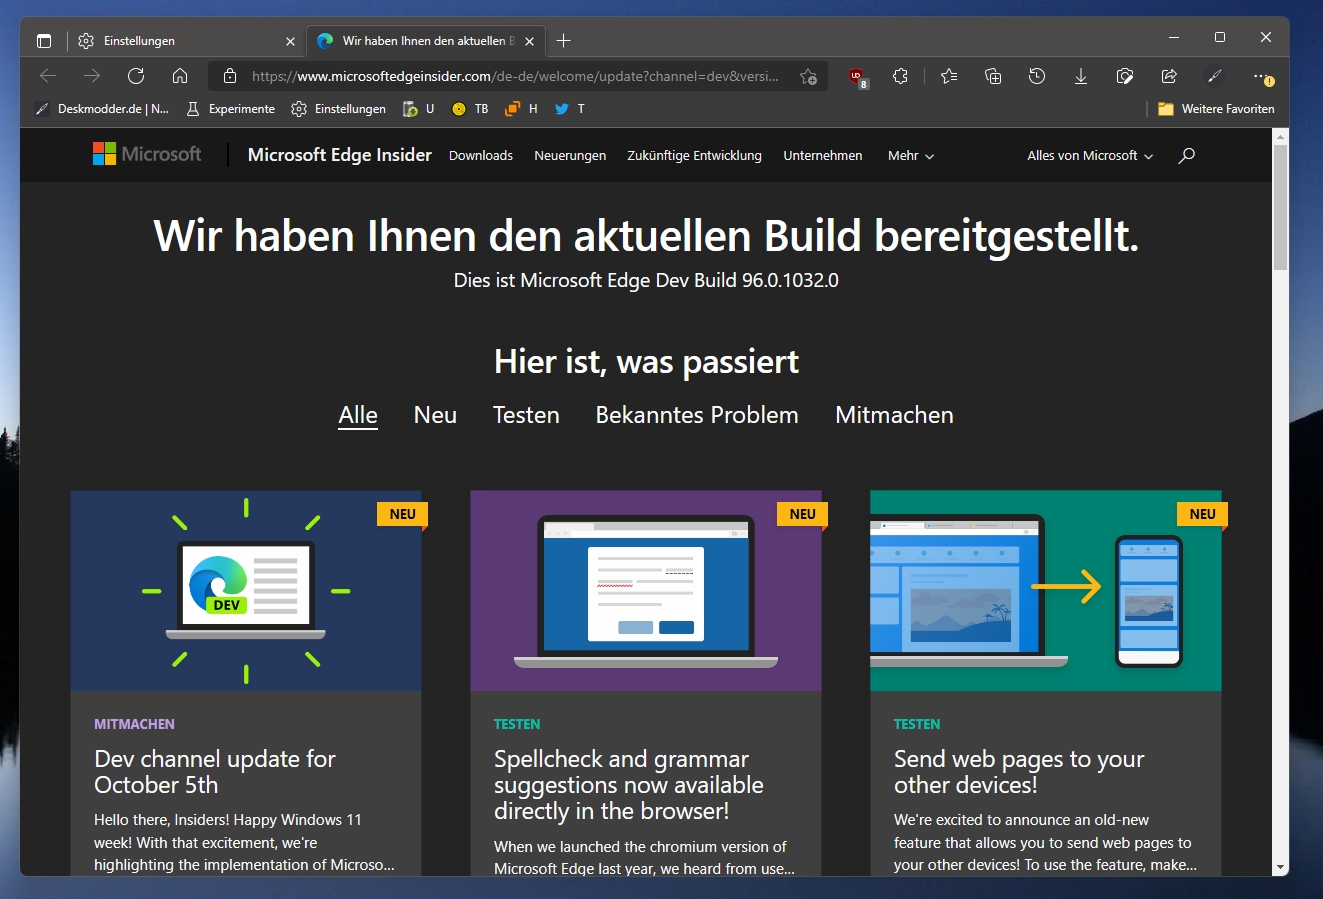Go back with the back arrow
This screenshot has width=1323, height=899.
pos(48,76)
